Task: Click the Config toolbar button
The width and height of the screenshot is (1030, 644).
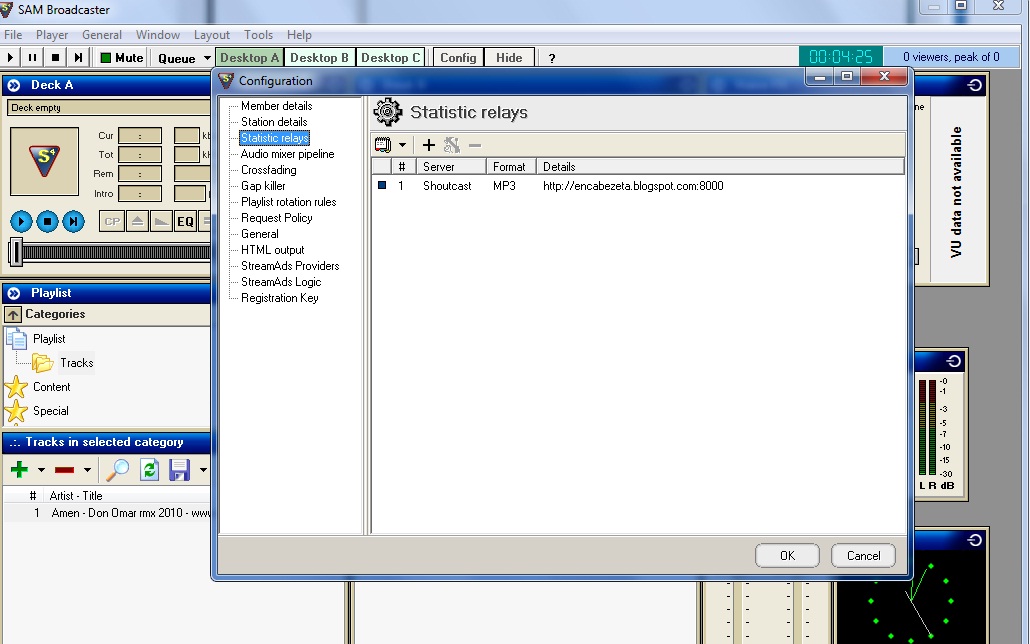Action: pyautogui.click(x=458, y=58)
